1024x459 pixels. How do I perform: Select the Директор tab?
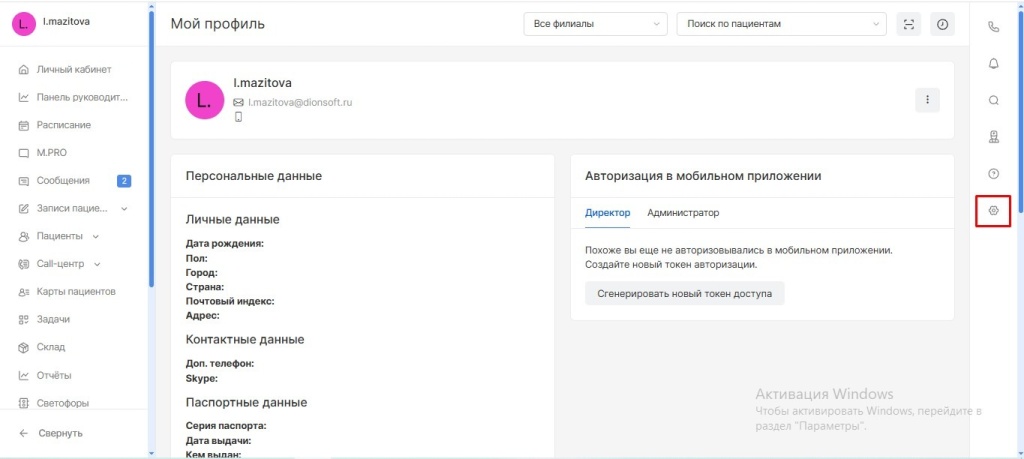(607, 213)
